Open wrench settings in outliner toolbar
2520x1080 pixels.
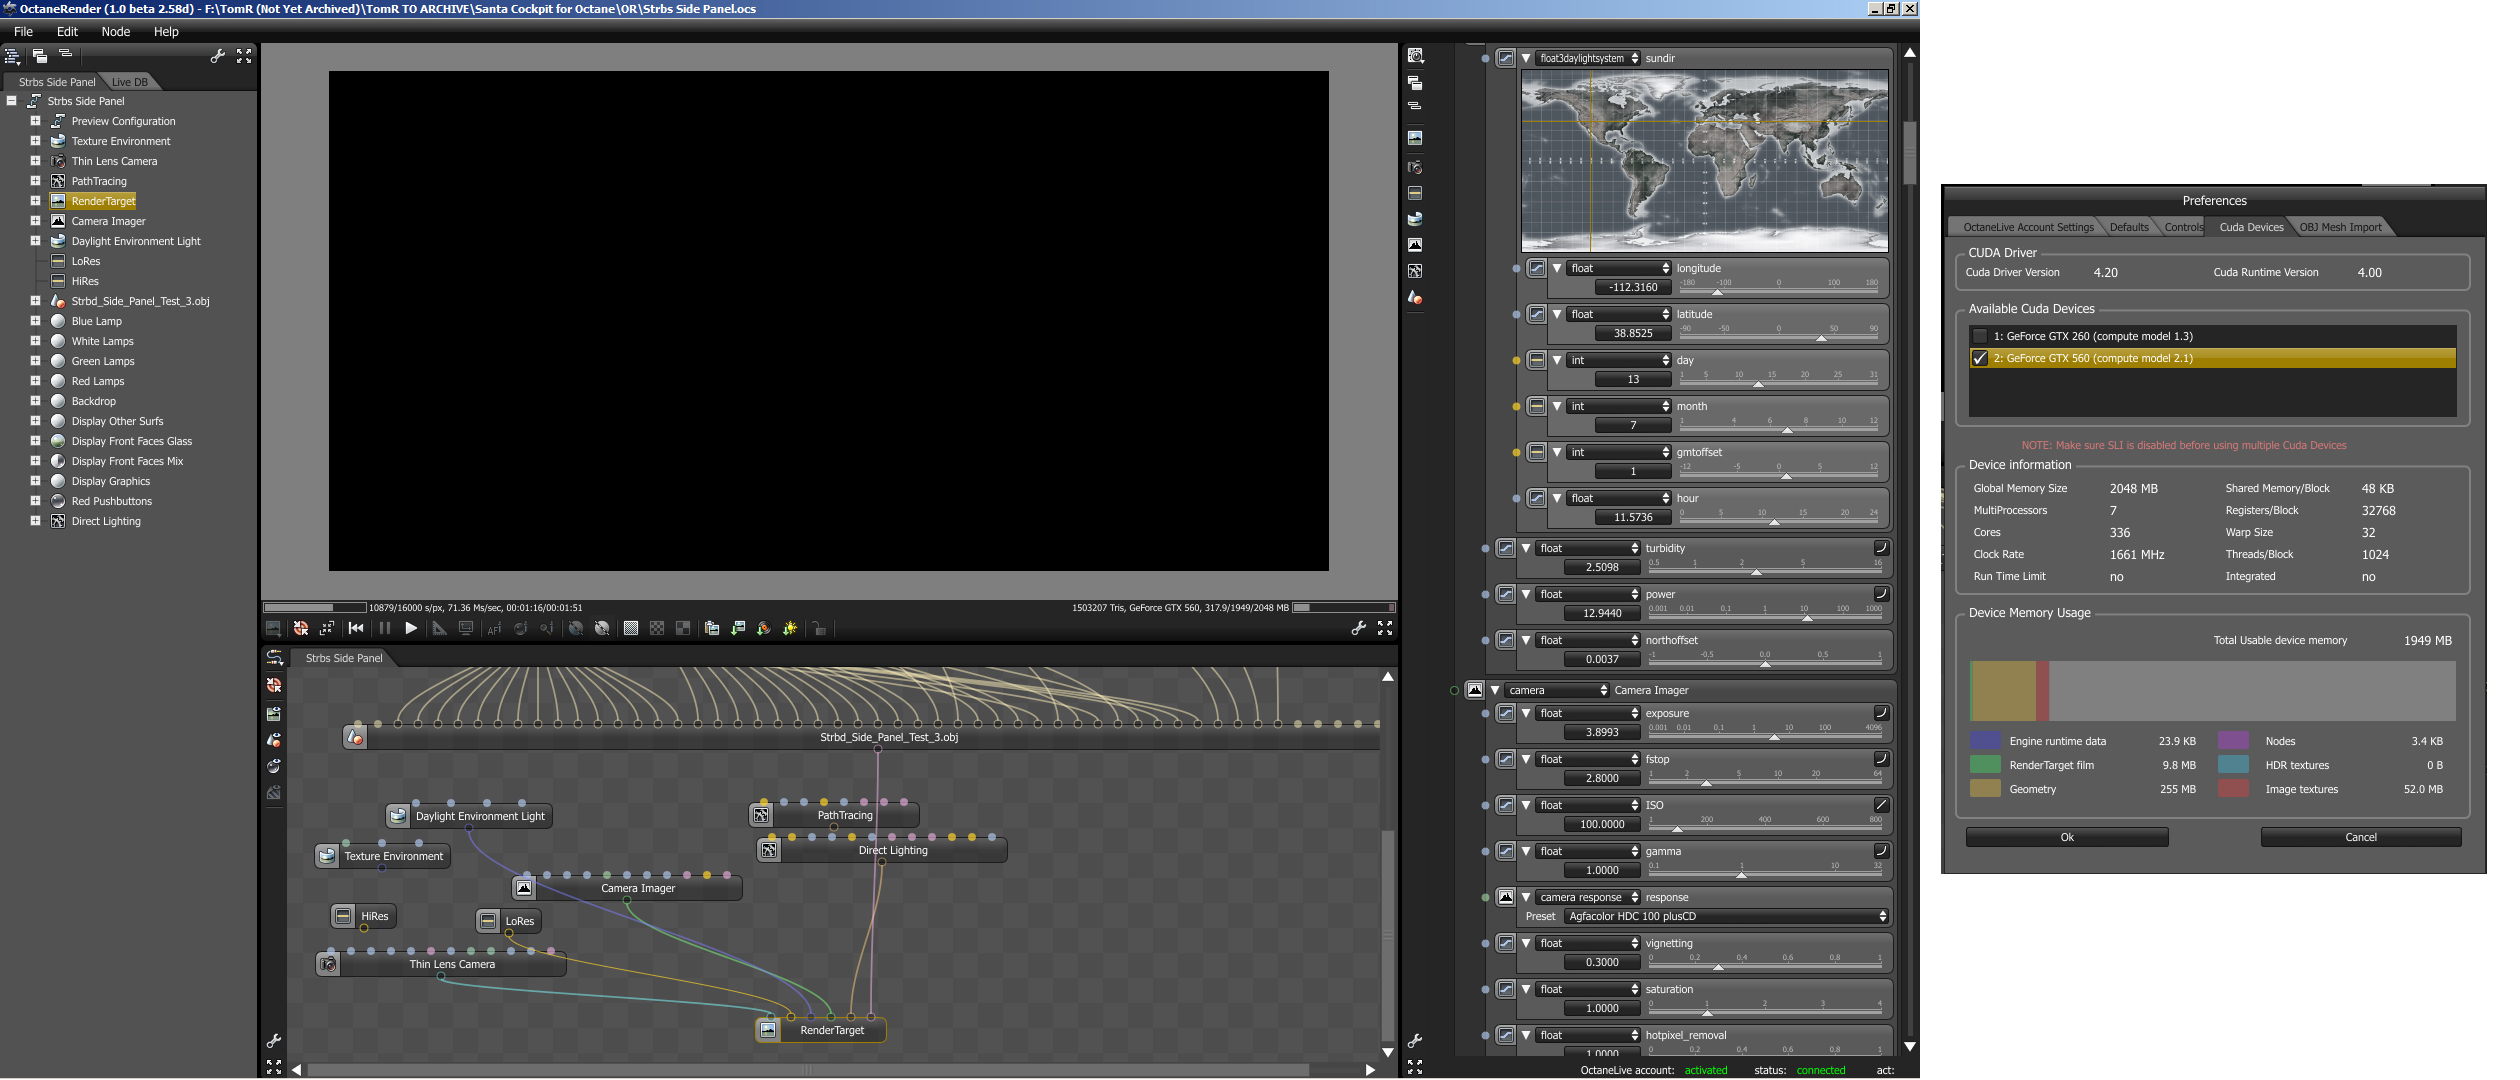coord(217,57)
